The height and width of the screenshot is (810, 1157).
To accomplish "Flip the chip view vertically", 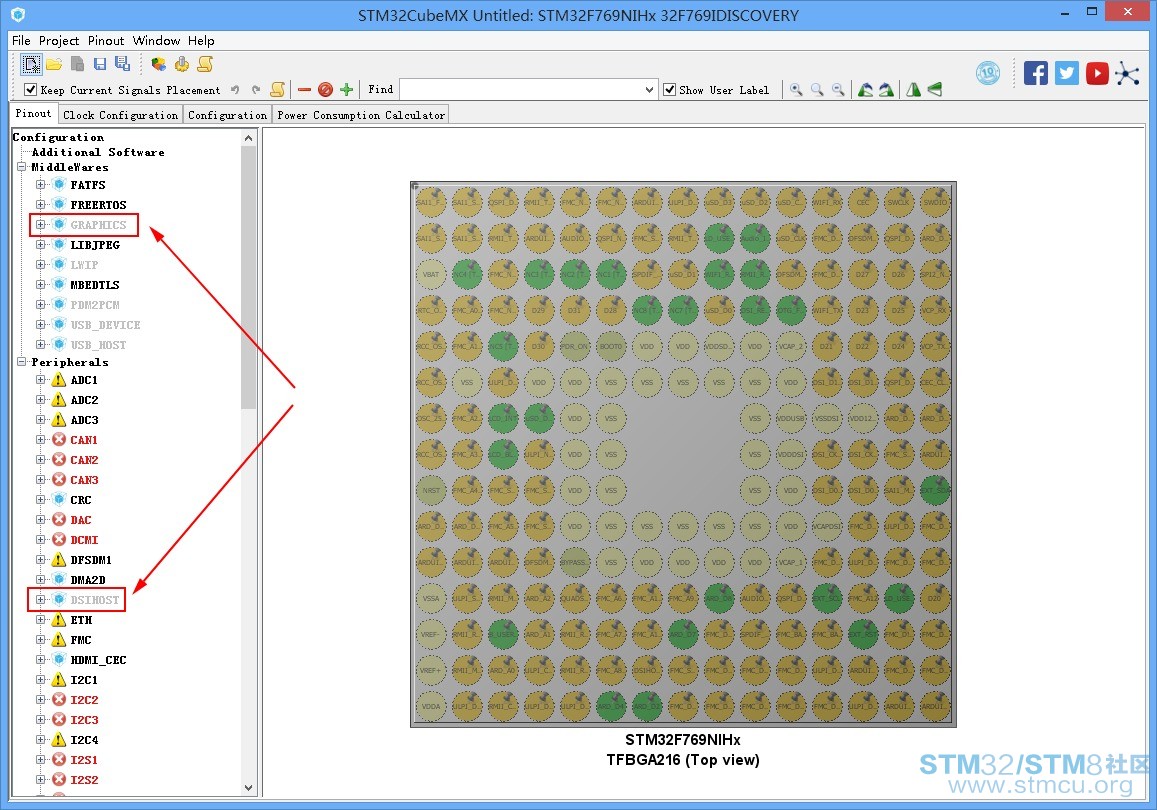I will click(935, 90).
